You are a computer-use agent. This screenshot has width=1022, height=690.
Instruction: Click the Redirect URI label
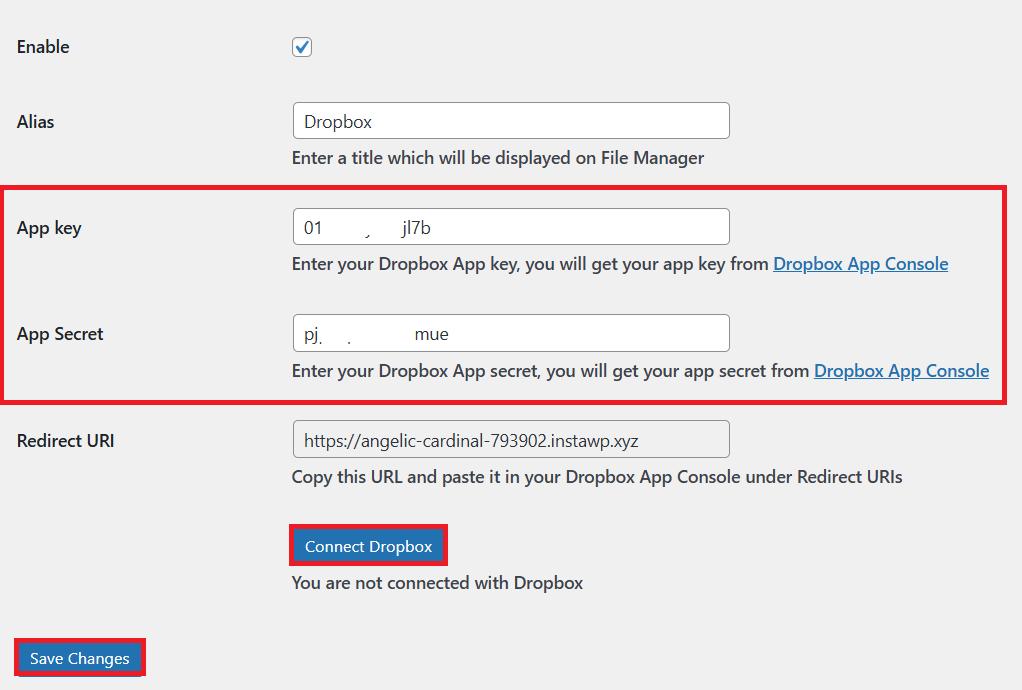(x=65, y=440)
